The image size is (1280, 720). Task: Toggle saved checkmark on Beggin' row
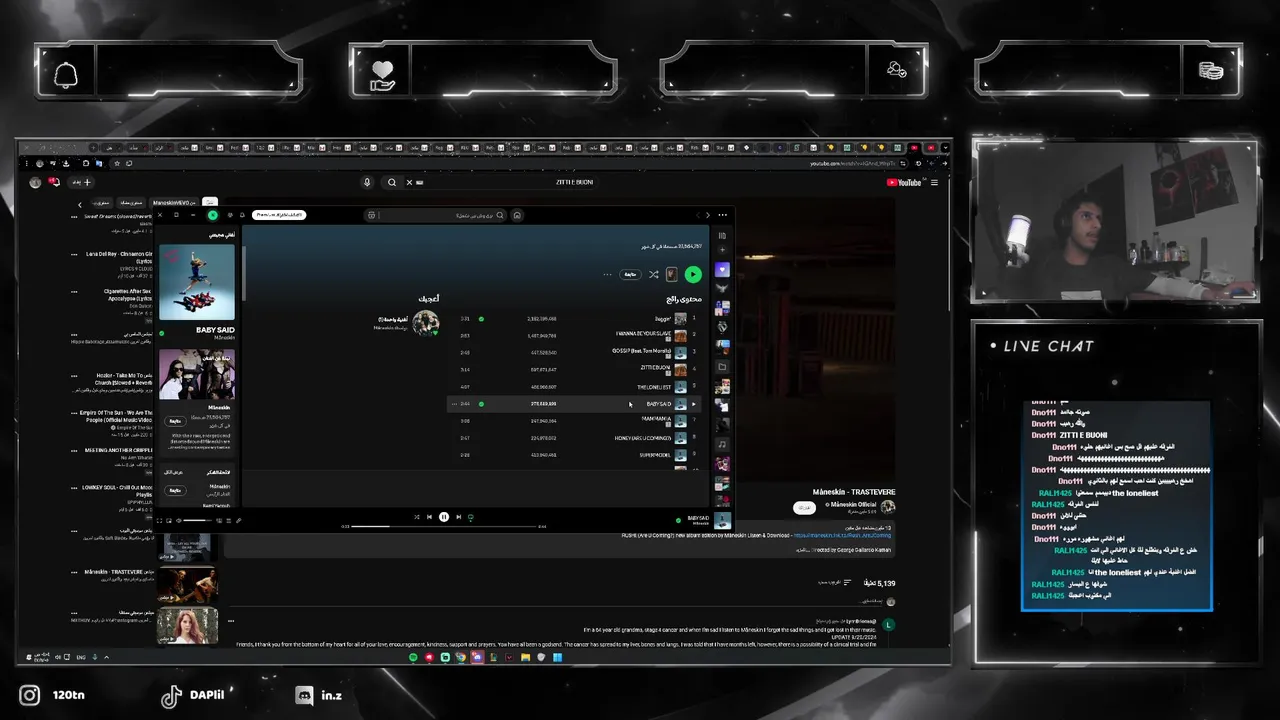pyautogui.click(x=481, y=319)
